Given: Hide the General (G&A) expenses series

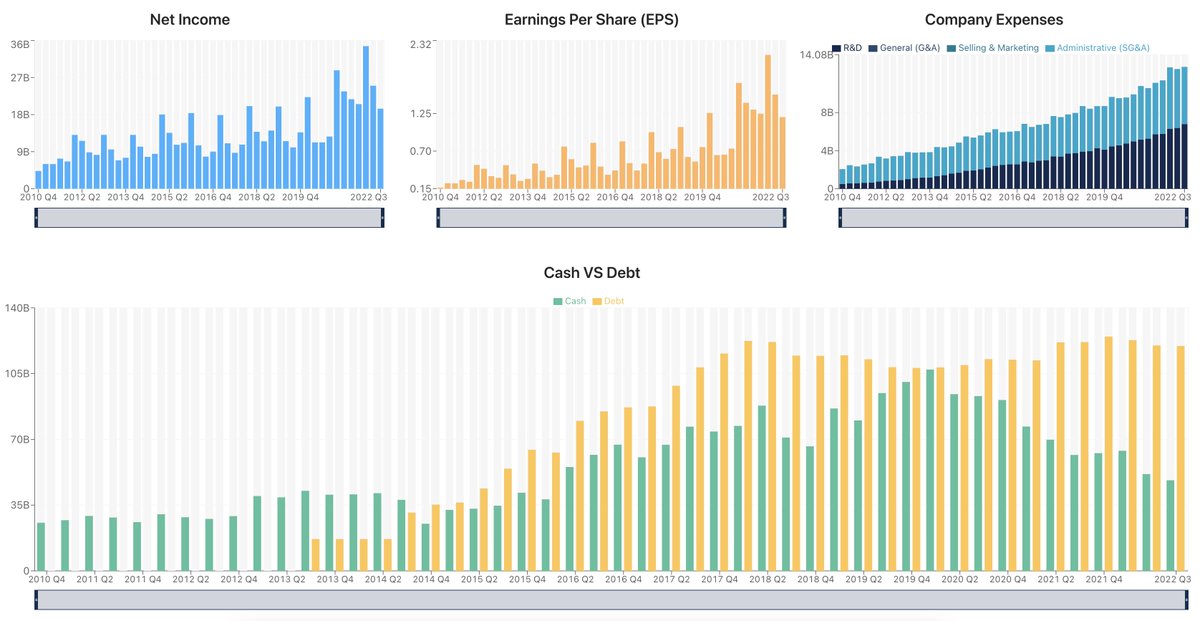Looking at the screenshot, I should click(904, 48).
